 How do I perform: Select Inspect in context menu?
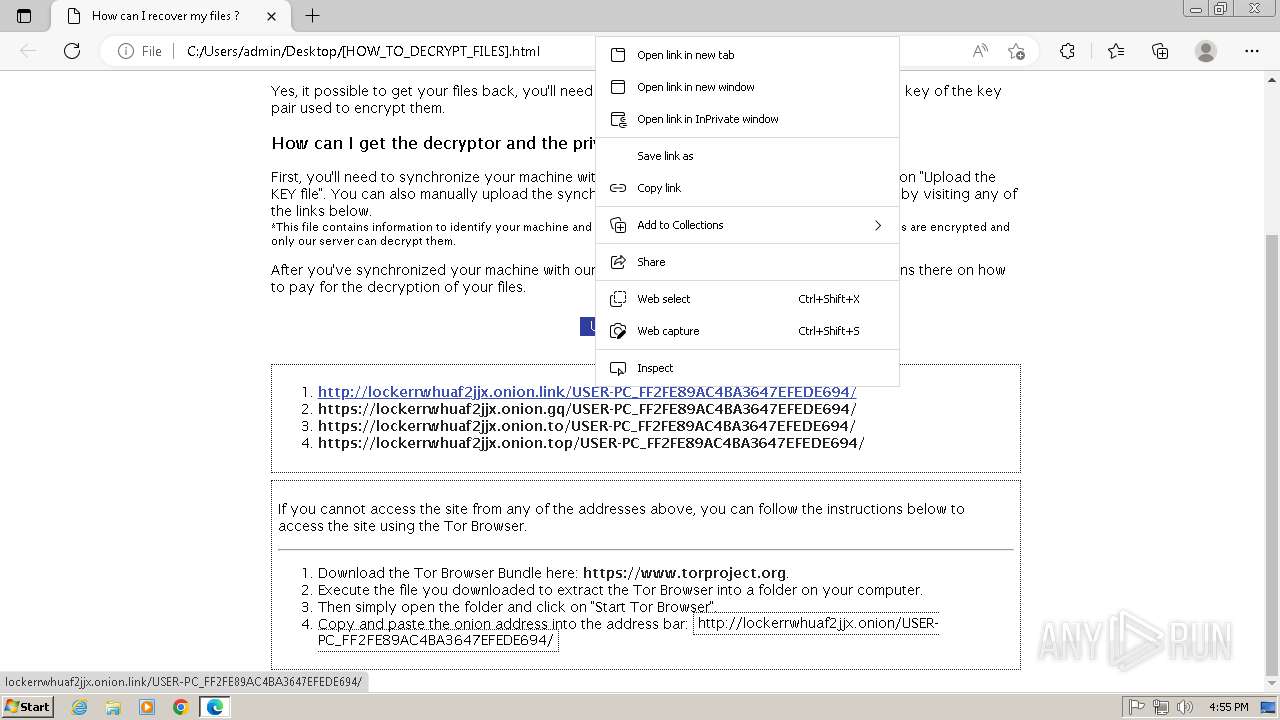[747, 368]
